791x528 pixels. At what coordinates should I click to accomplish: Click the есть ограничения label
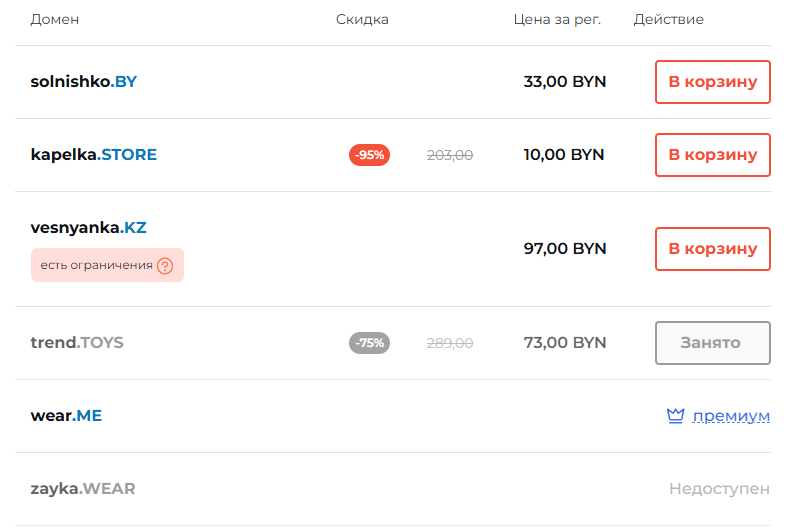tap(96, 266)
